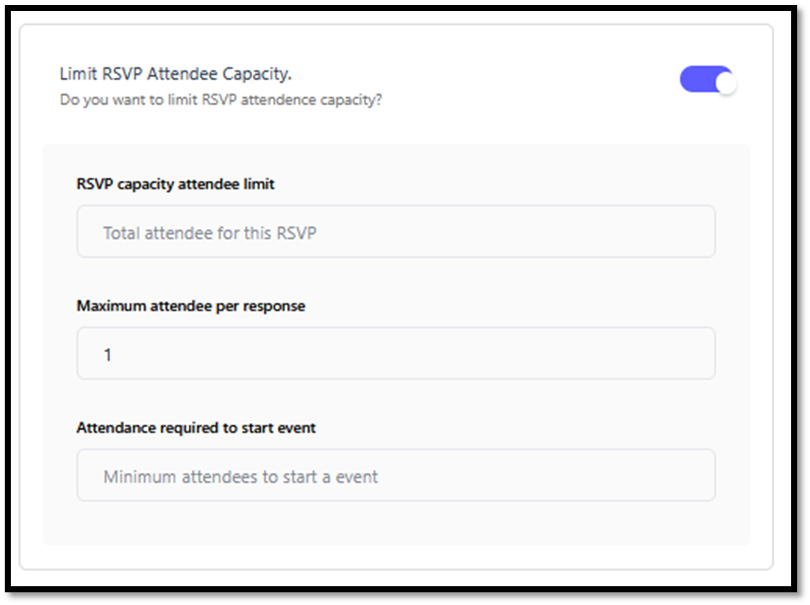Click the "RSVP capacity attendee limit" label
This screenshot has height=605, width=810.
(x=175, y=184)
